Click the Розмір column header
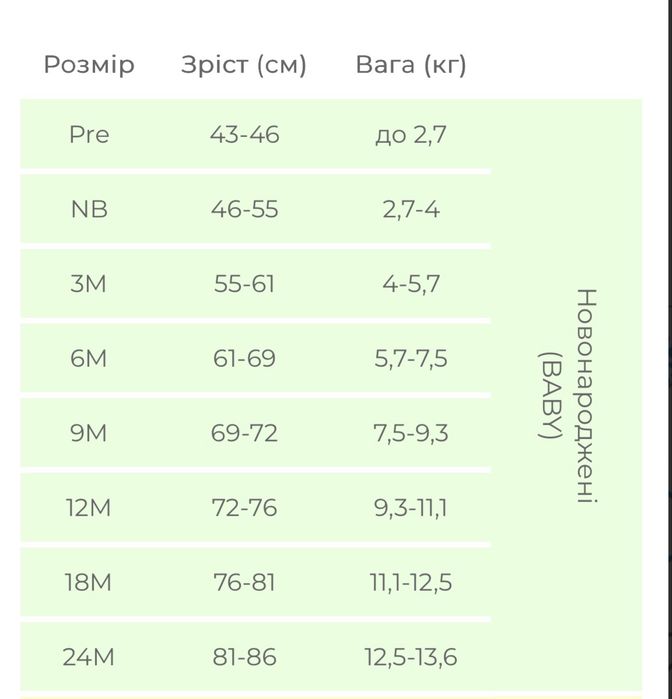Image resolution: width=672 pixels, height=699 pixels. point(89,65)
